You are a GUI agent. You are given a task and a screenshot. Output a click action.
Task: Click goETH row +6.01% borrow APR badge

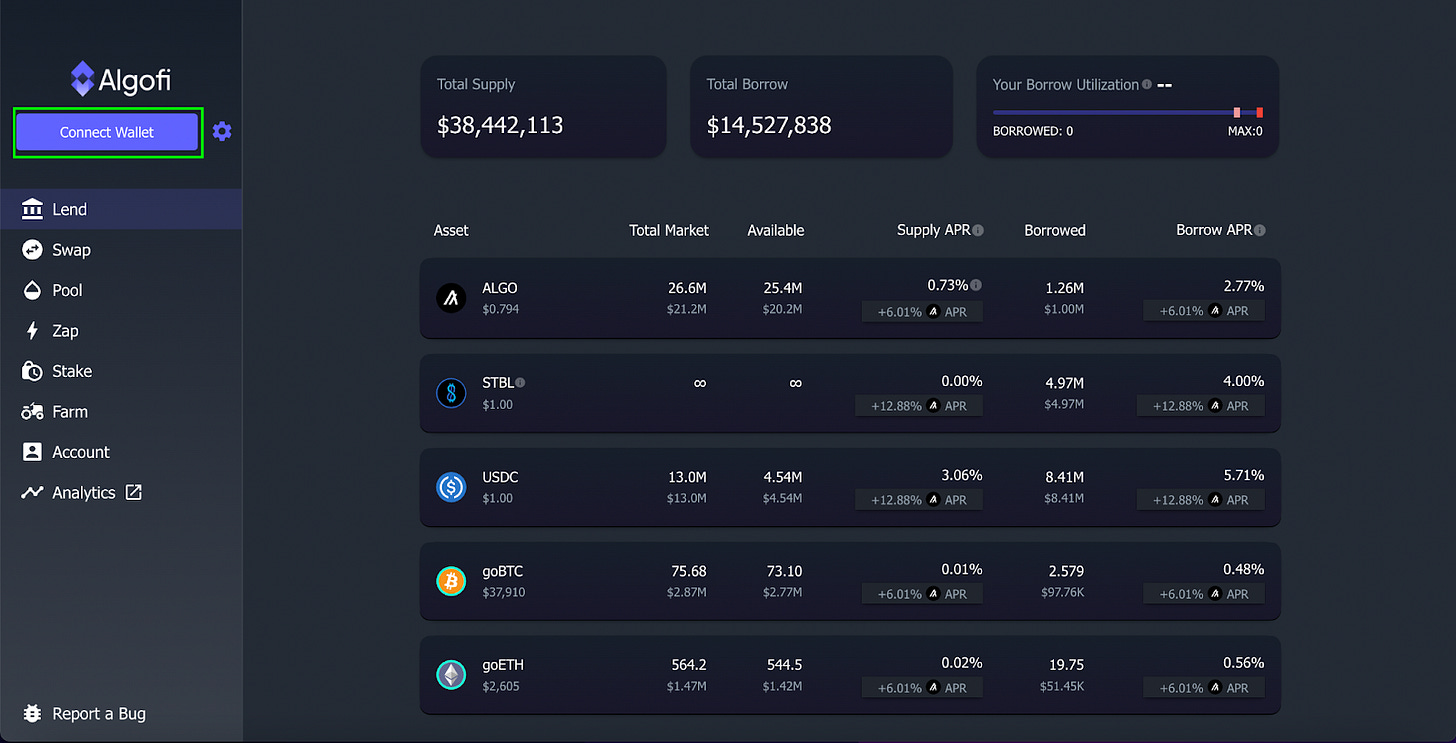tap(1204, 688)
